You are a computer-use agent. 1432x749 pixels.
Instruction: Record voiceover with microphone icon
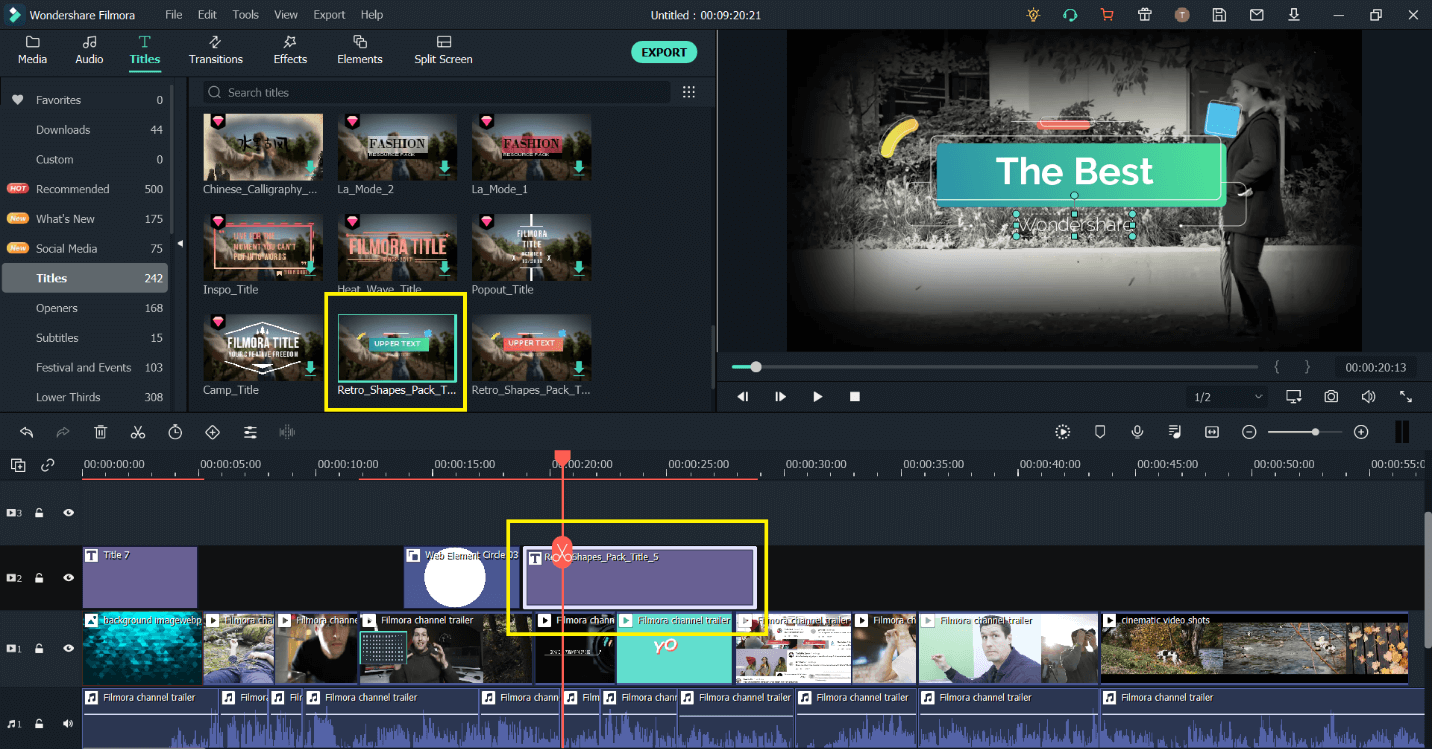coord(1137,432)
